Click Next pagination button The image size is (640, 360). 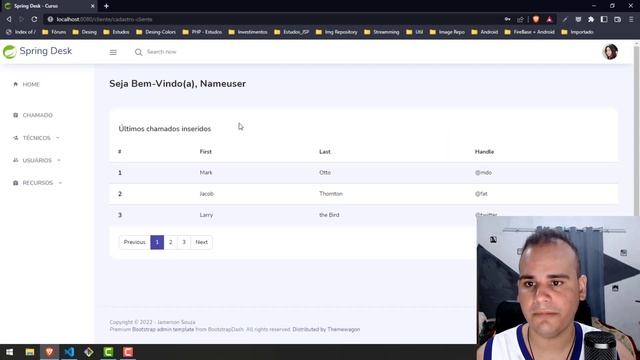[x=201, y=242]
